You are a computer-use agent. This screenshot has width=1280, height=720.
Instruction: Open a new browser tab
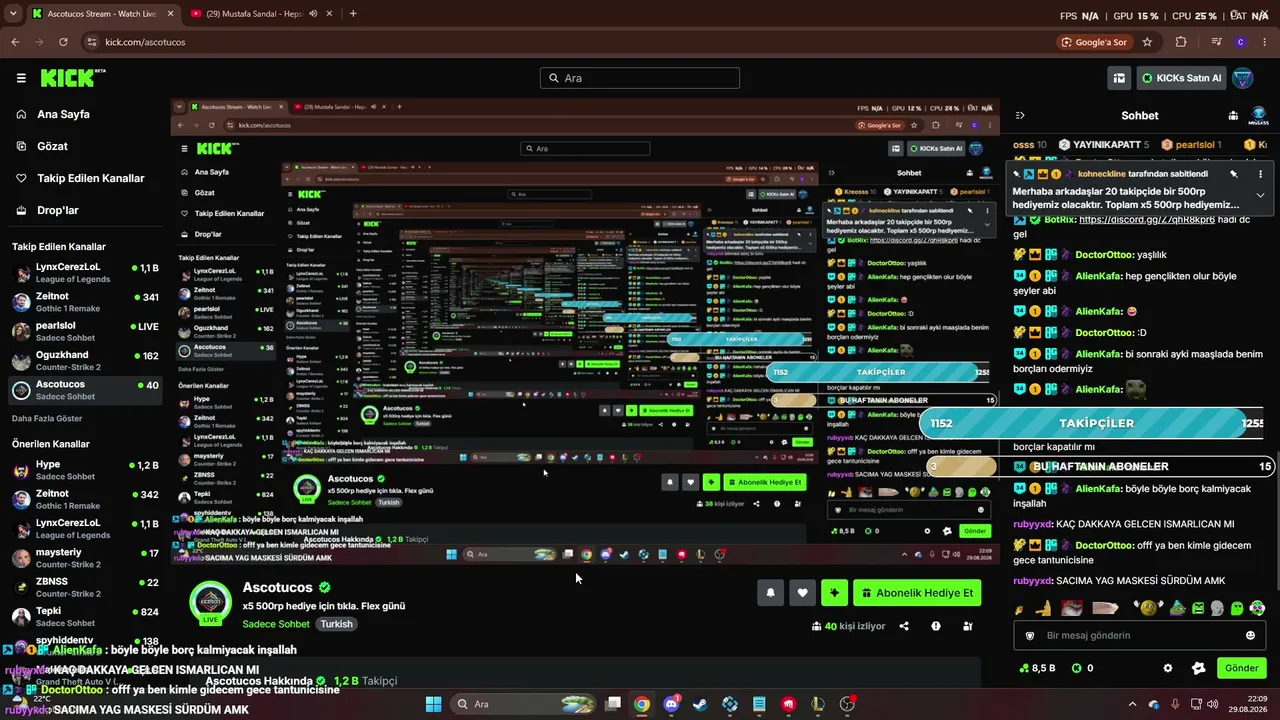click(x=353, y=14)
